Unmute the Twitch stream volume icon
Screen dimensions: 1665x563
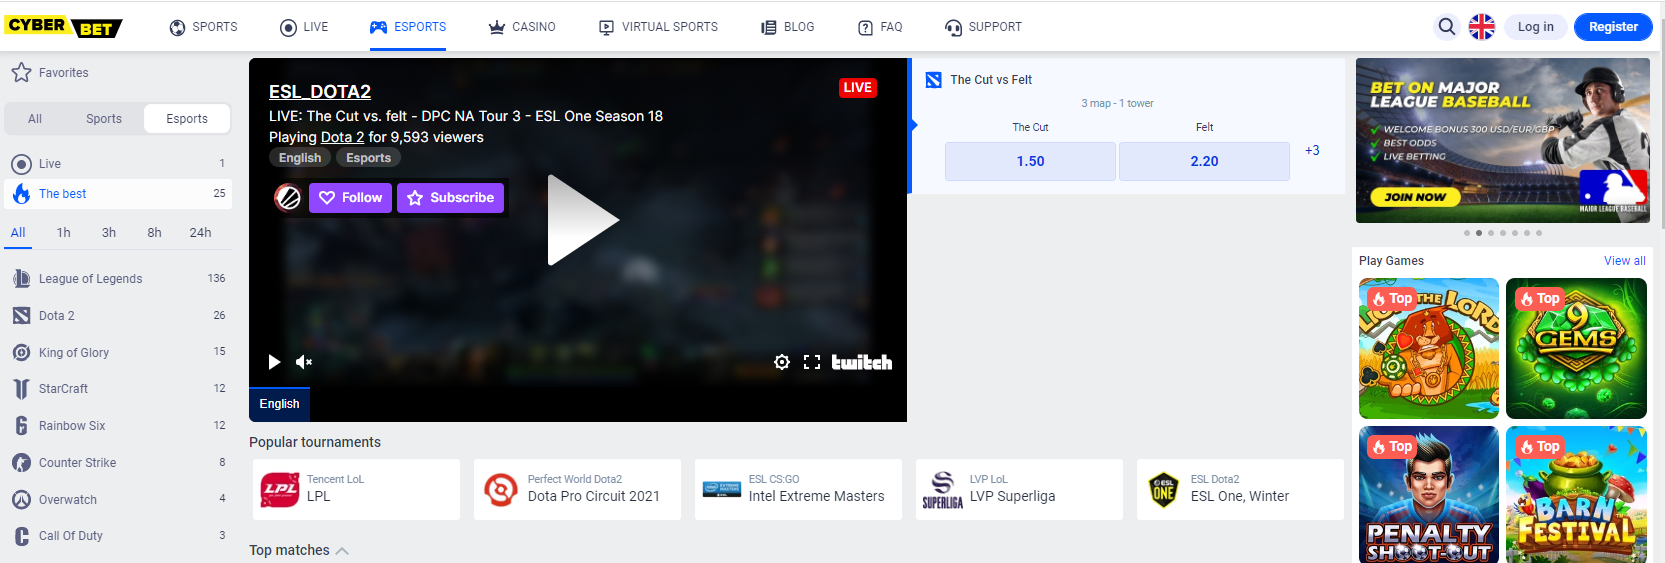click(304, 362)
